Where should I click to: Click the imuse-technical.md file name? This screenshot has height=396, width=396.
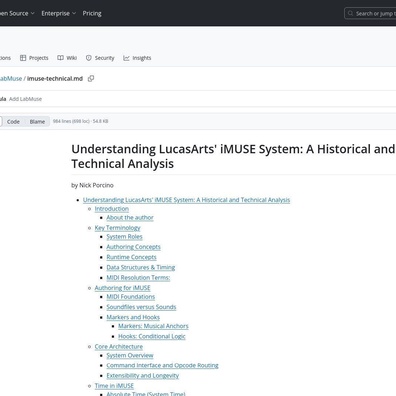pyautogui.click(x=55, y=79)
